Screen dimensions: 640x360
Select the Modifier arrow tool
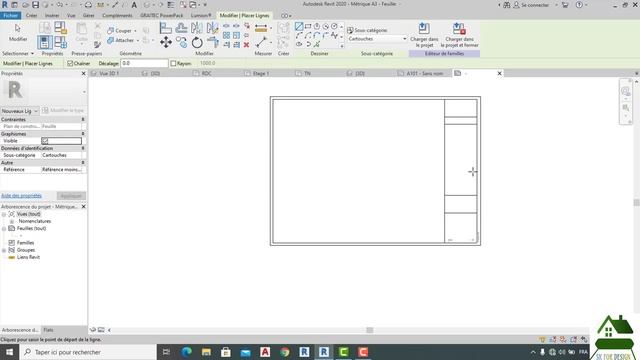18,33
